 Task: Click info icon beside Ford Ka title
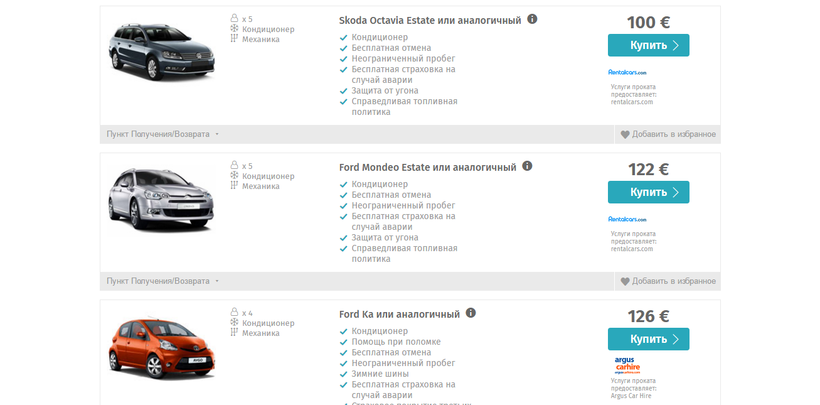tap(471, 313)
